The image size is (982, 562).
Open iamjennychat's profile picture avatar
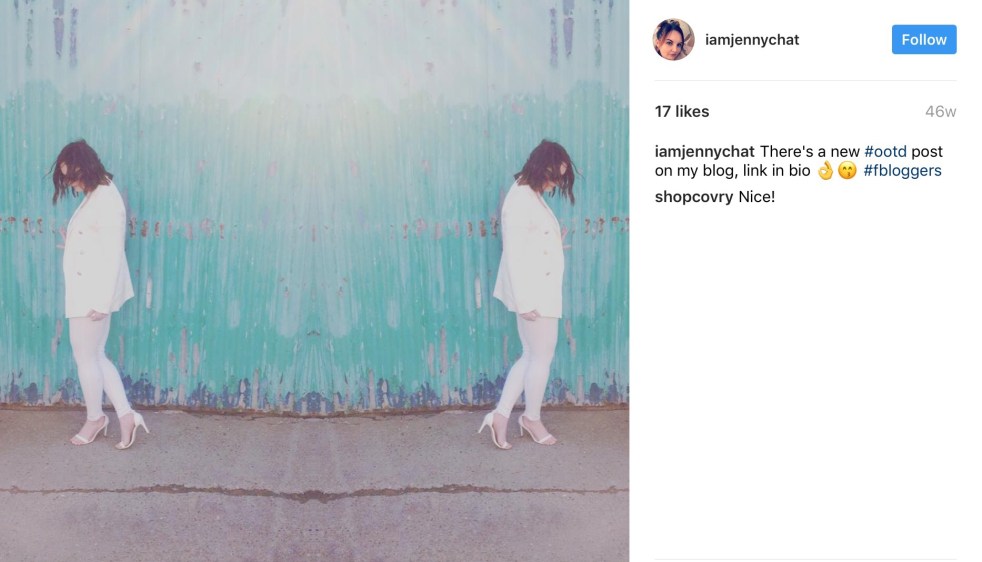[673, 39]
